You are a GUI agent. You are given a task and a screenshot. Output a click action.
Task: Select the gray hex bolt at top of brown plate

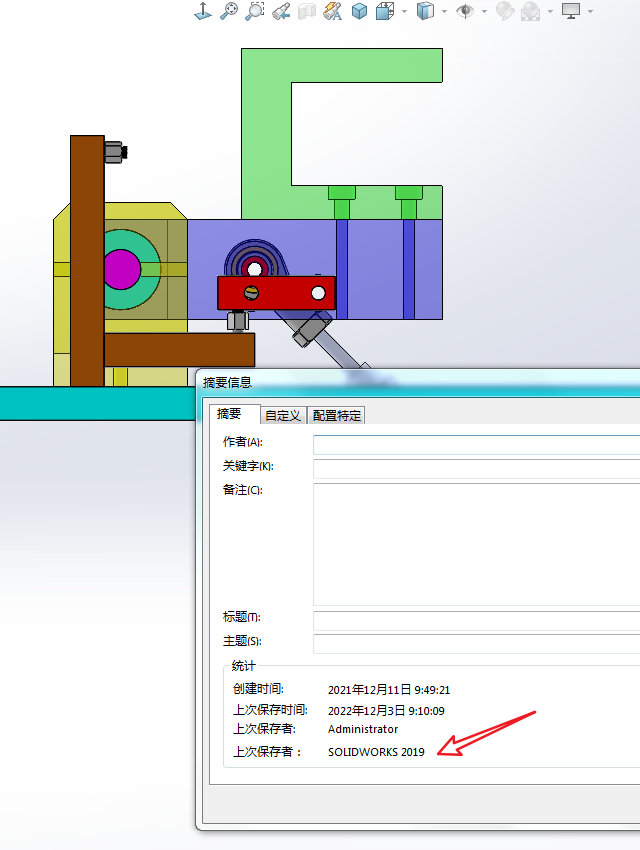pos(115,152)
